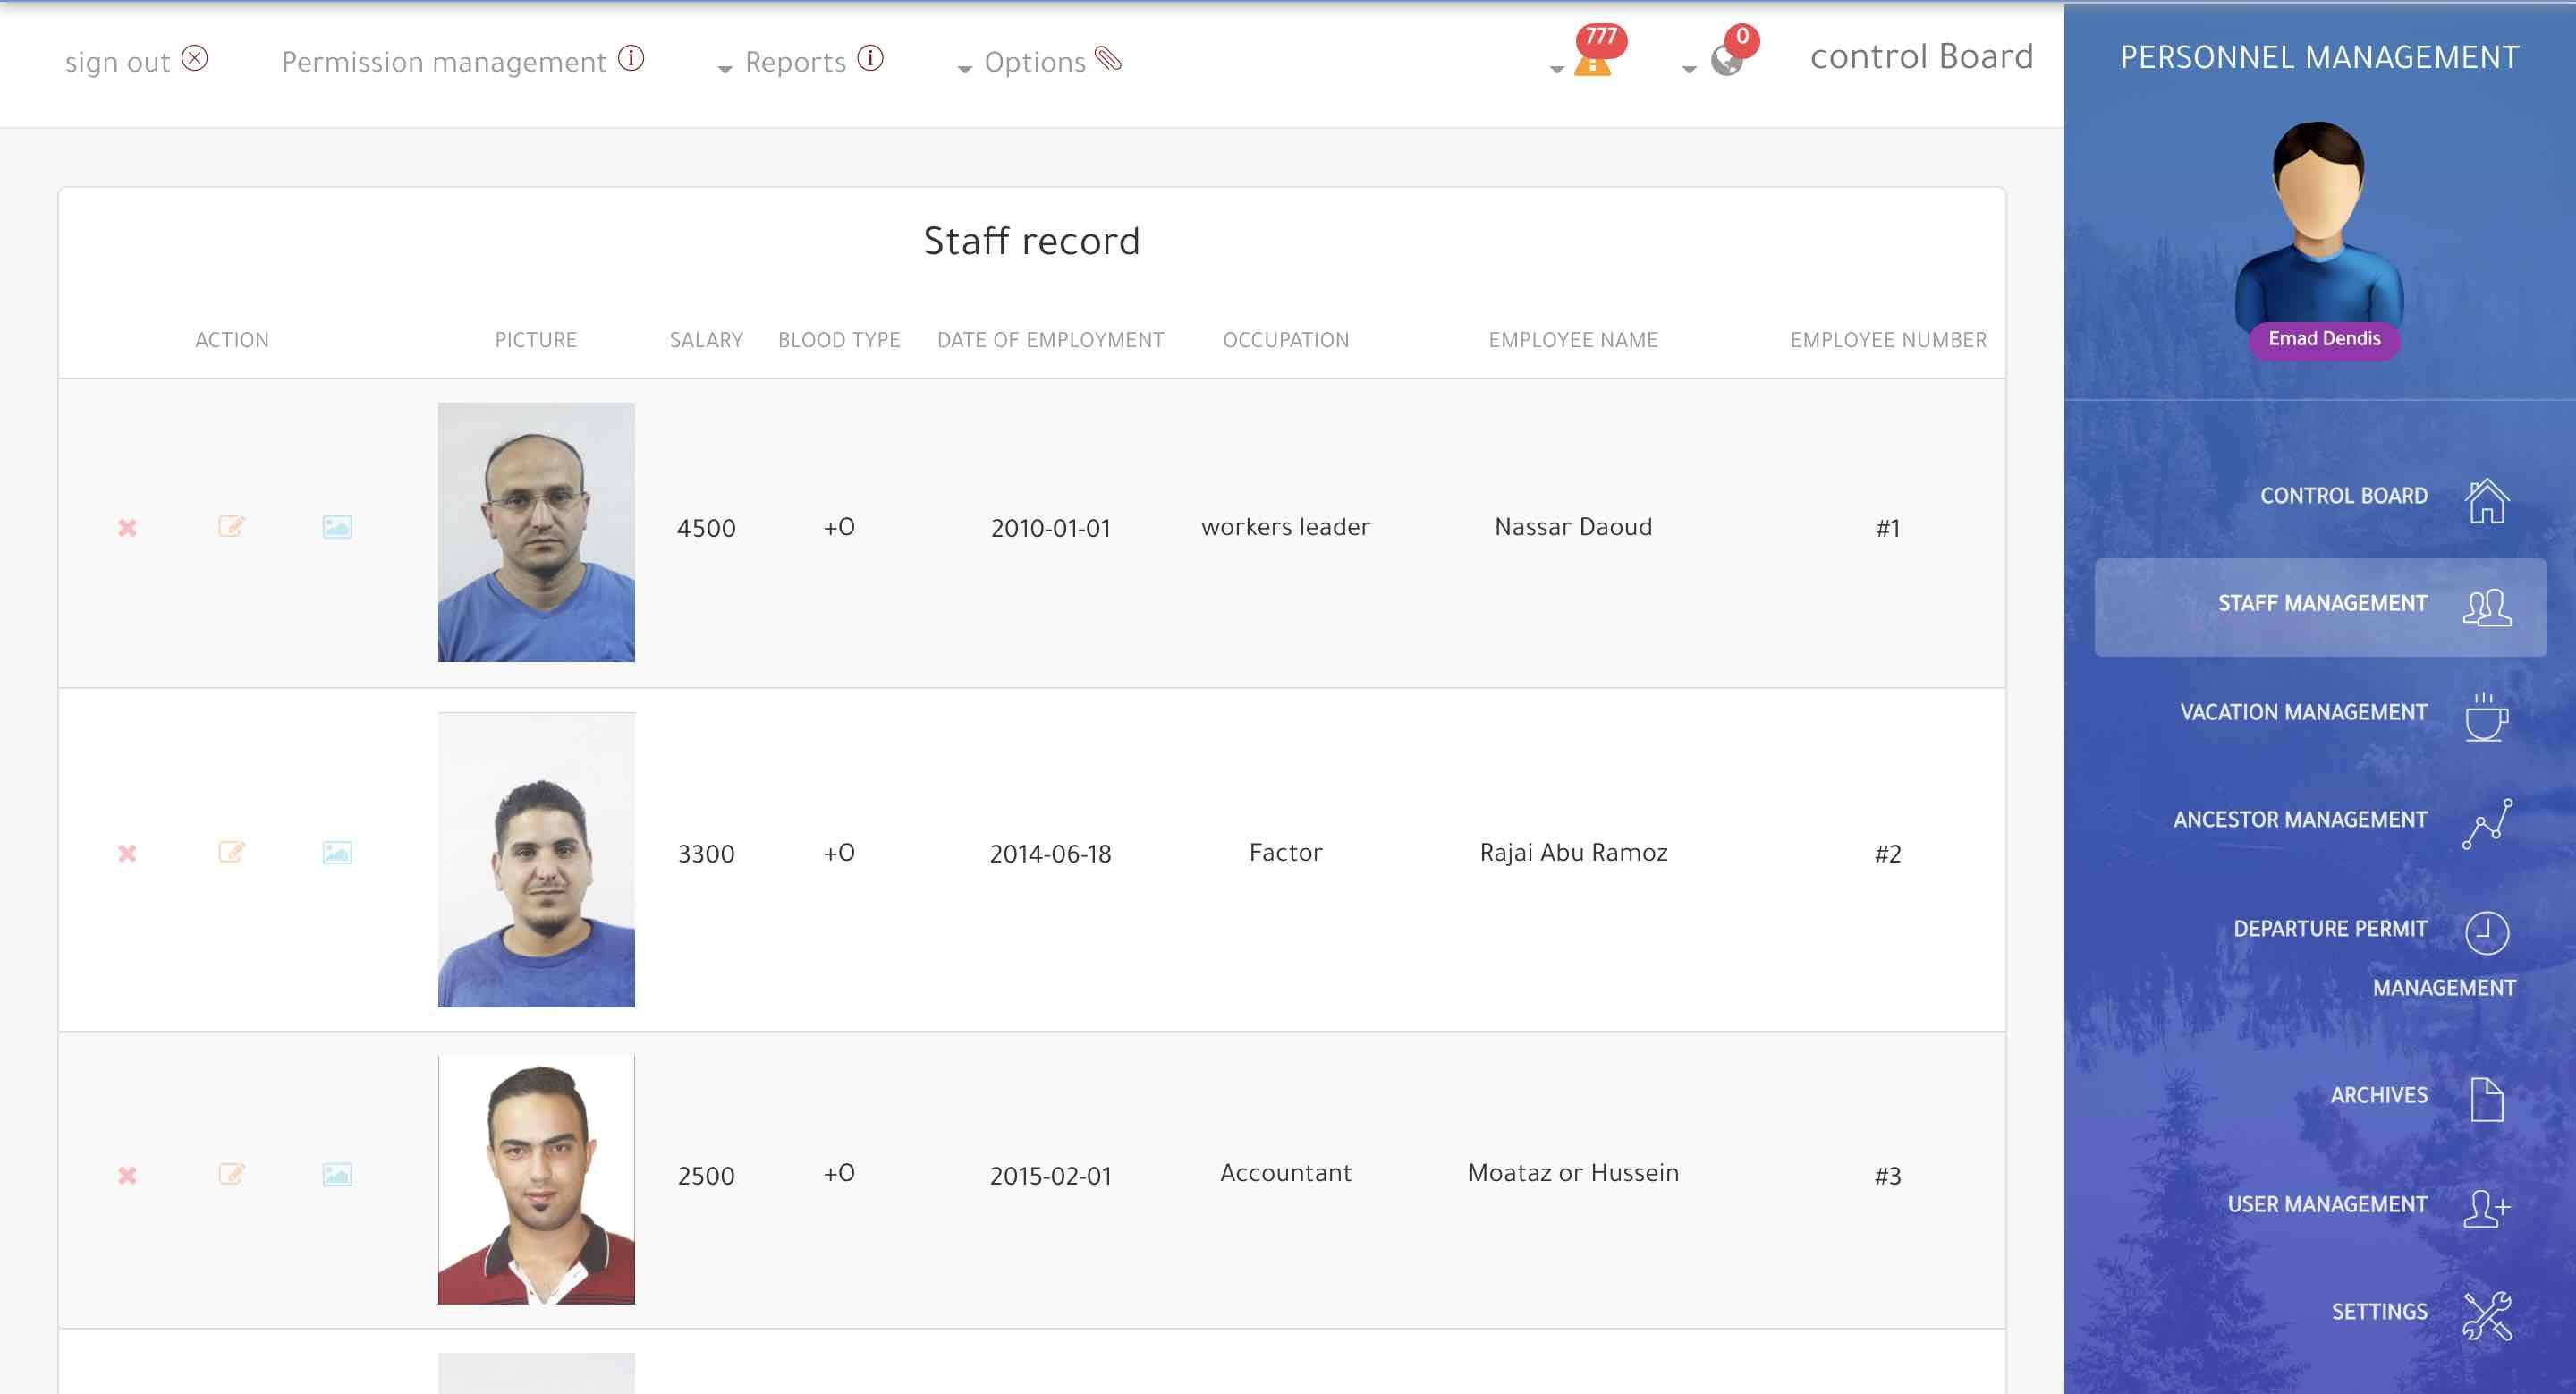Edit Rajai Abu Ramoz's record icon
Viewport: 2576px width, 1394px height.
tap(231, 853)
